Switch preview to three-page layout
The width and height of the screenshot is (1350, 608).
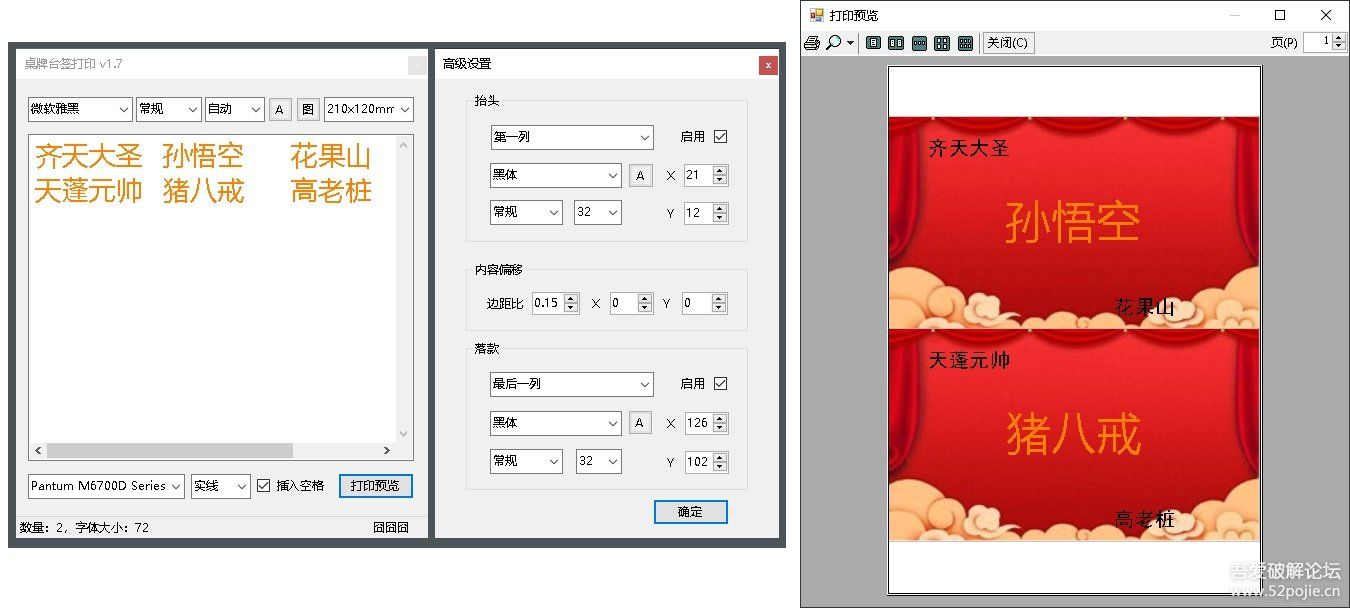coord(919,43)
